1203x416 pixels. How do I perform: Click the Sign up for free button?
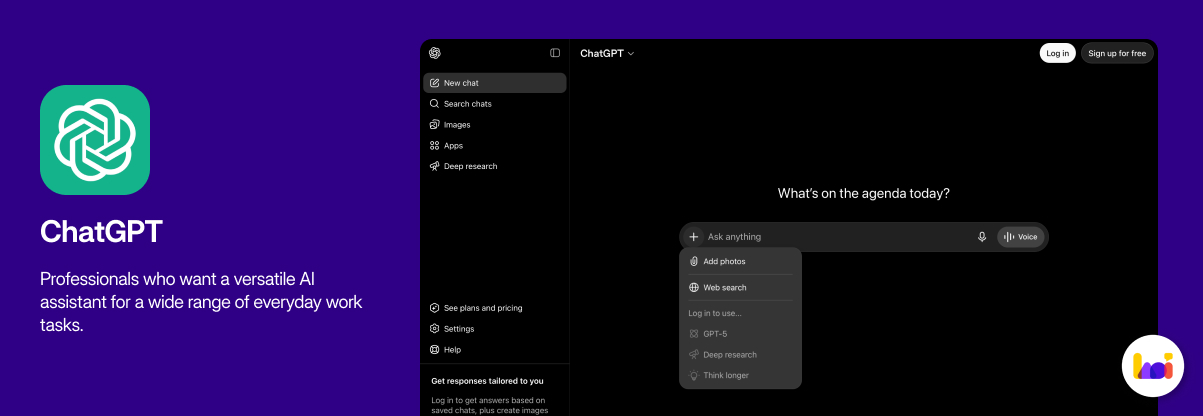(x=1117, y=53)
